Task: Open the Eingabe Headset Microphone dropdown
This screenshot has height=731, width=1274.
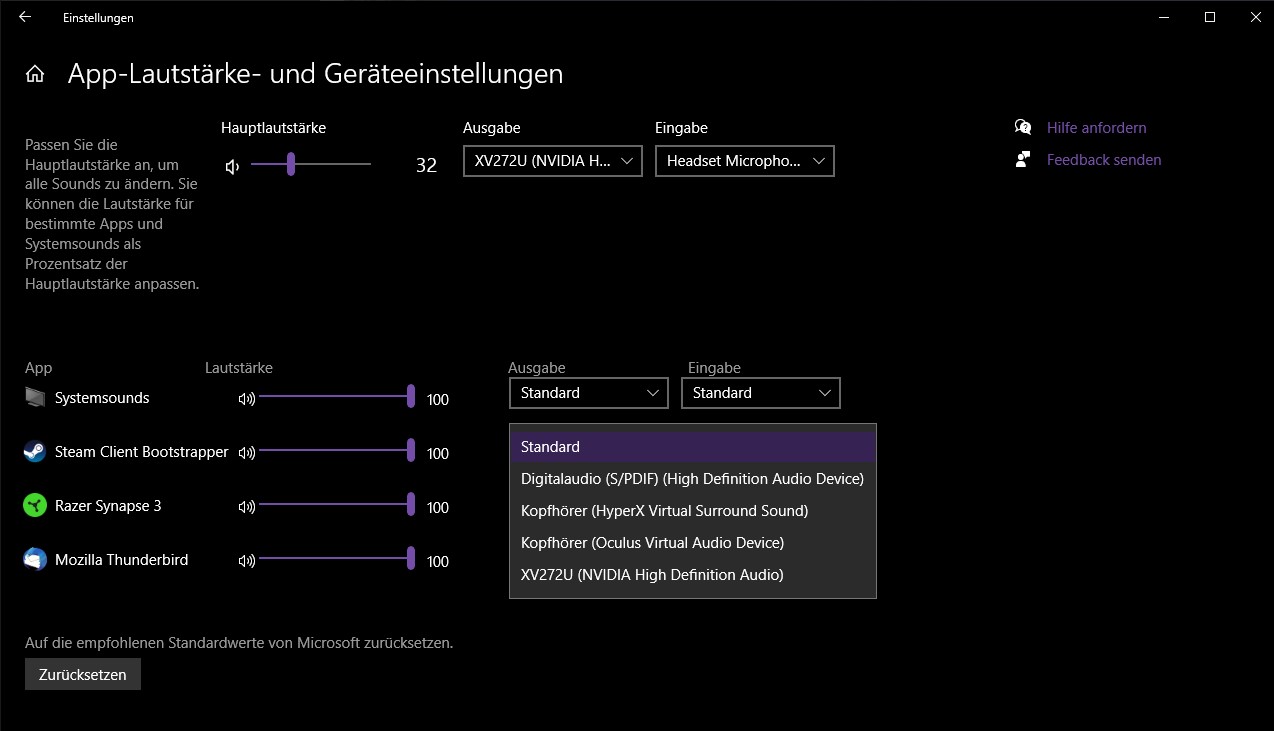Action: (744, 161)
